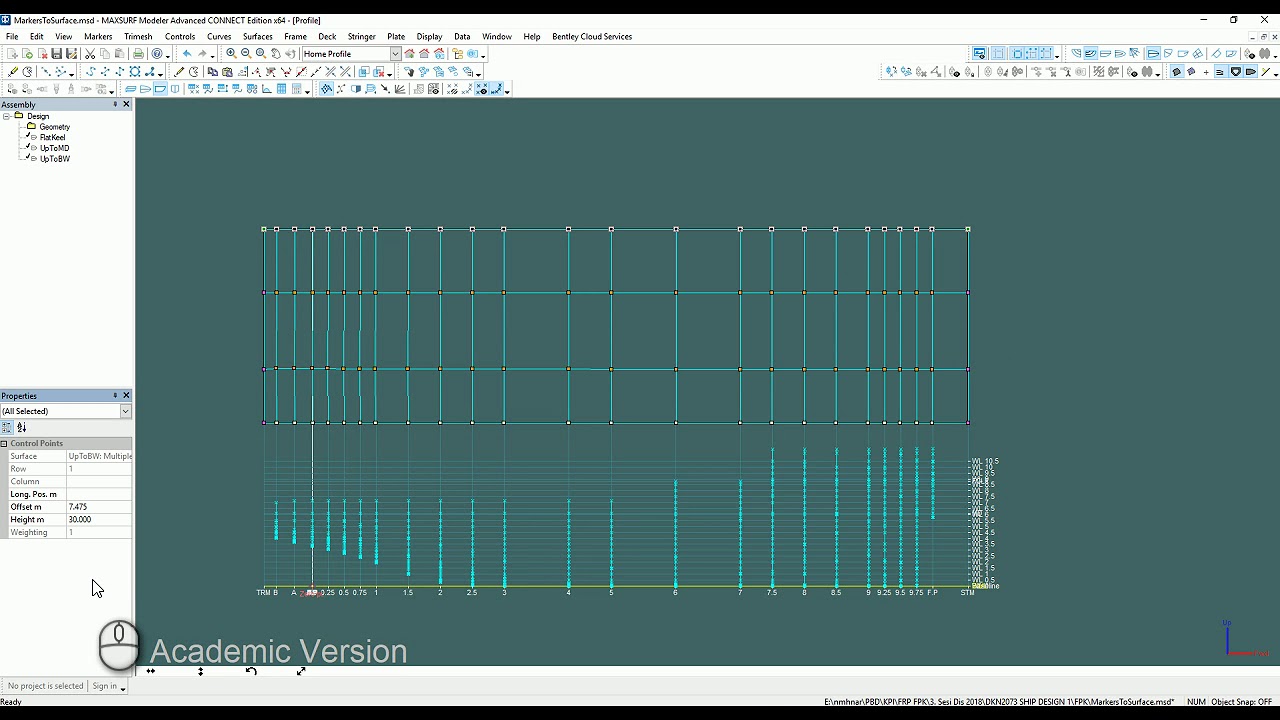The image size is (1280, 720).
Task: Close the Assembly panel
Action: (126, 104)
